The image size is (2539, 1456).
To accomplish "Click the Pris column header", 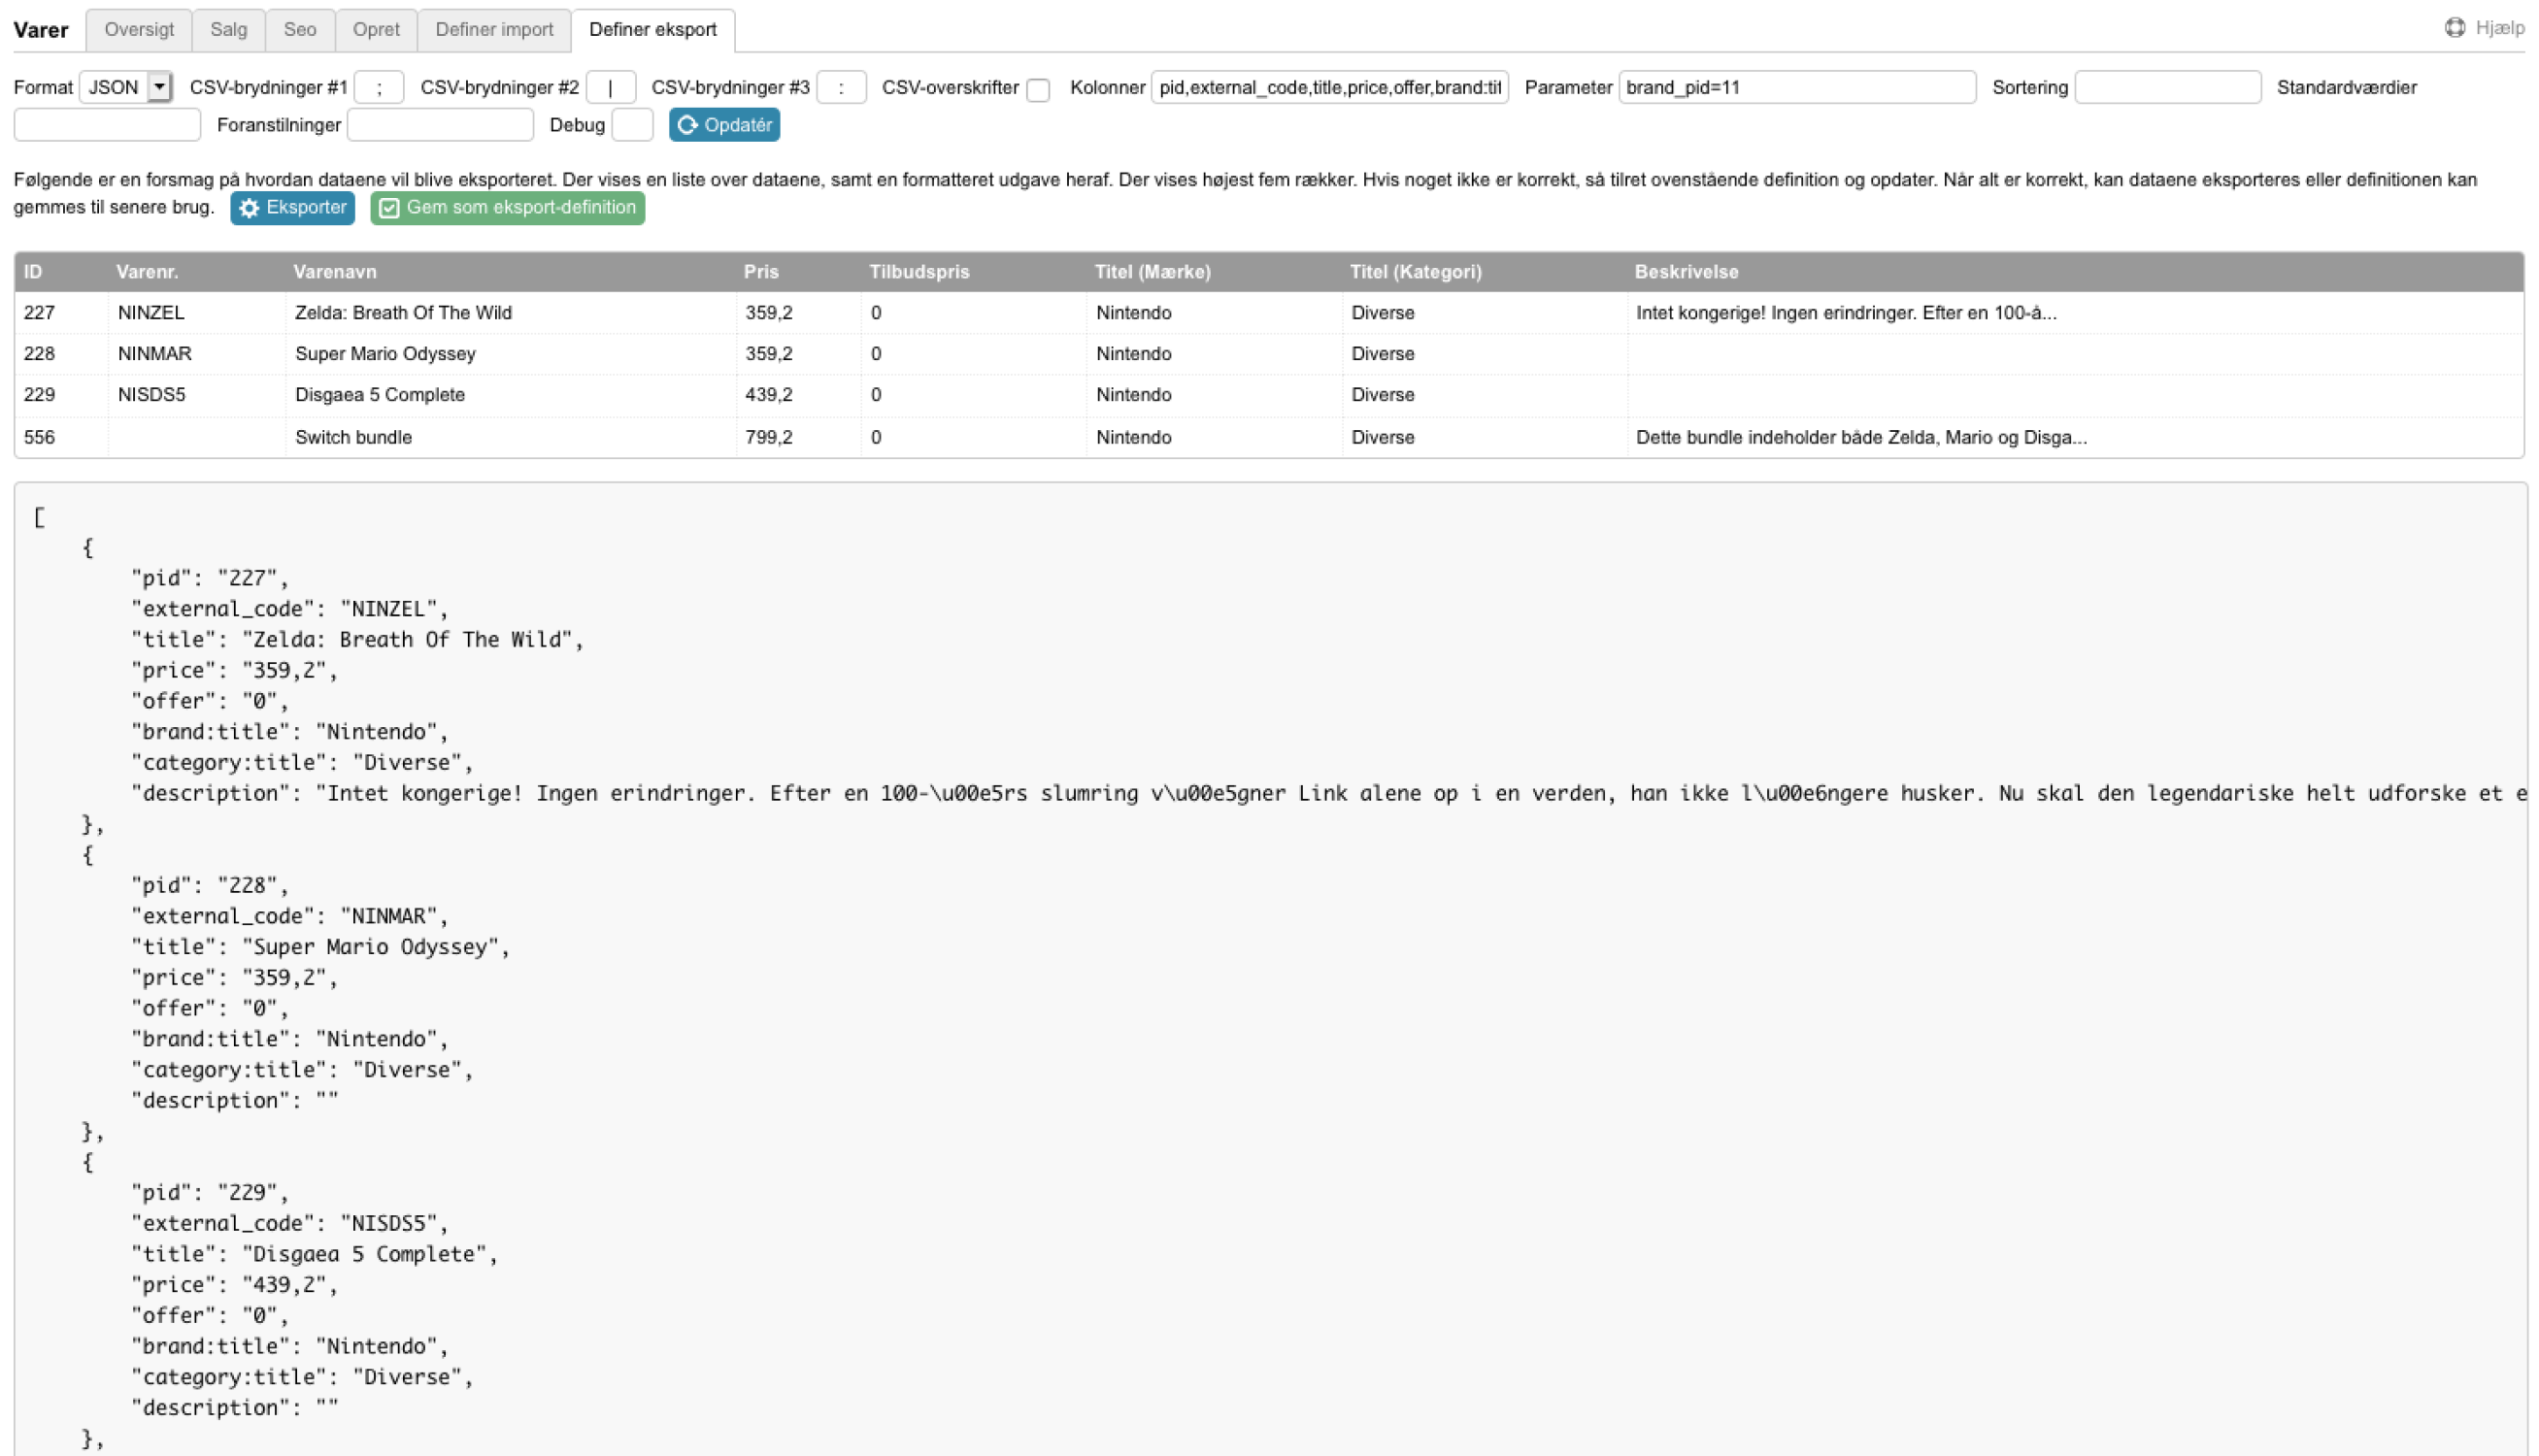I will pos(761,272).
